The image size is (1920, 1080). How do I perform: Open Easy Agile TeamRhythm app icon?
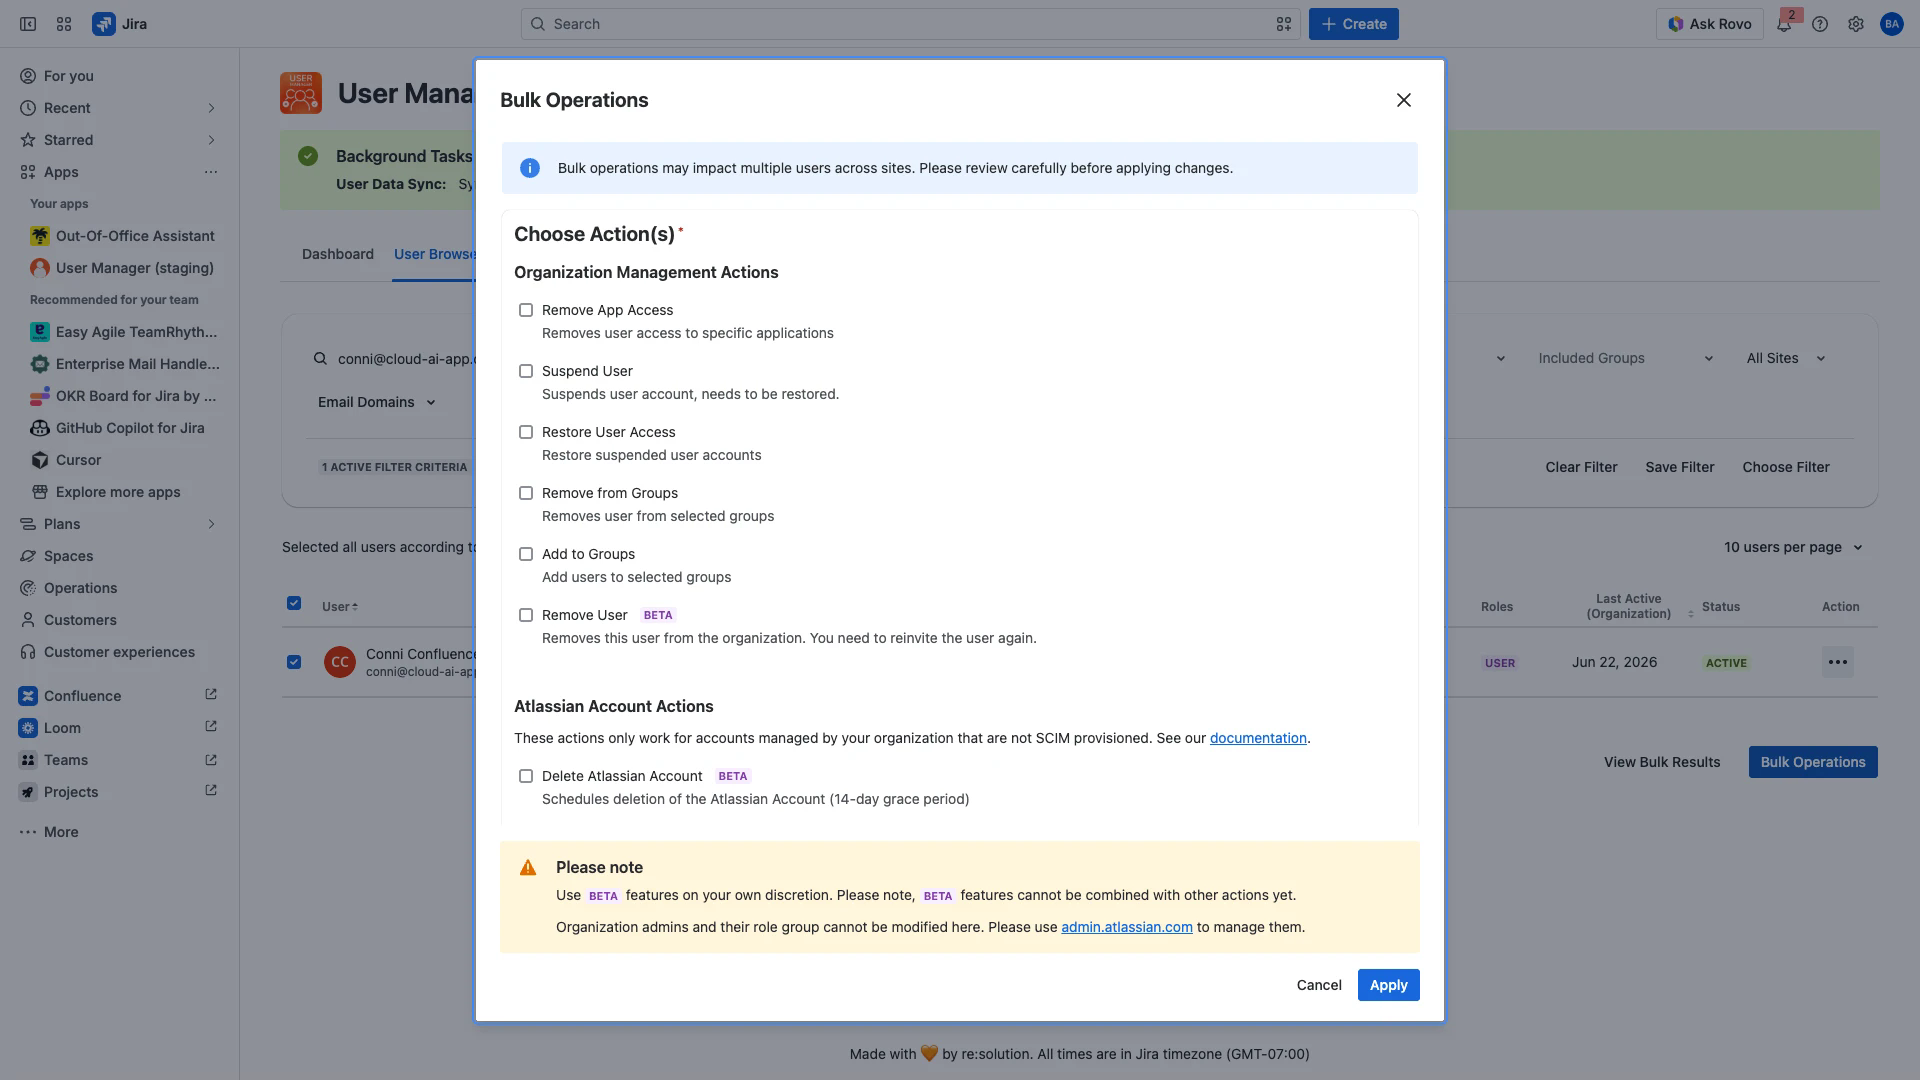point(40,332)
